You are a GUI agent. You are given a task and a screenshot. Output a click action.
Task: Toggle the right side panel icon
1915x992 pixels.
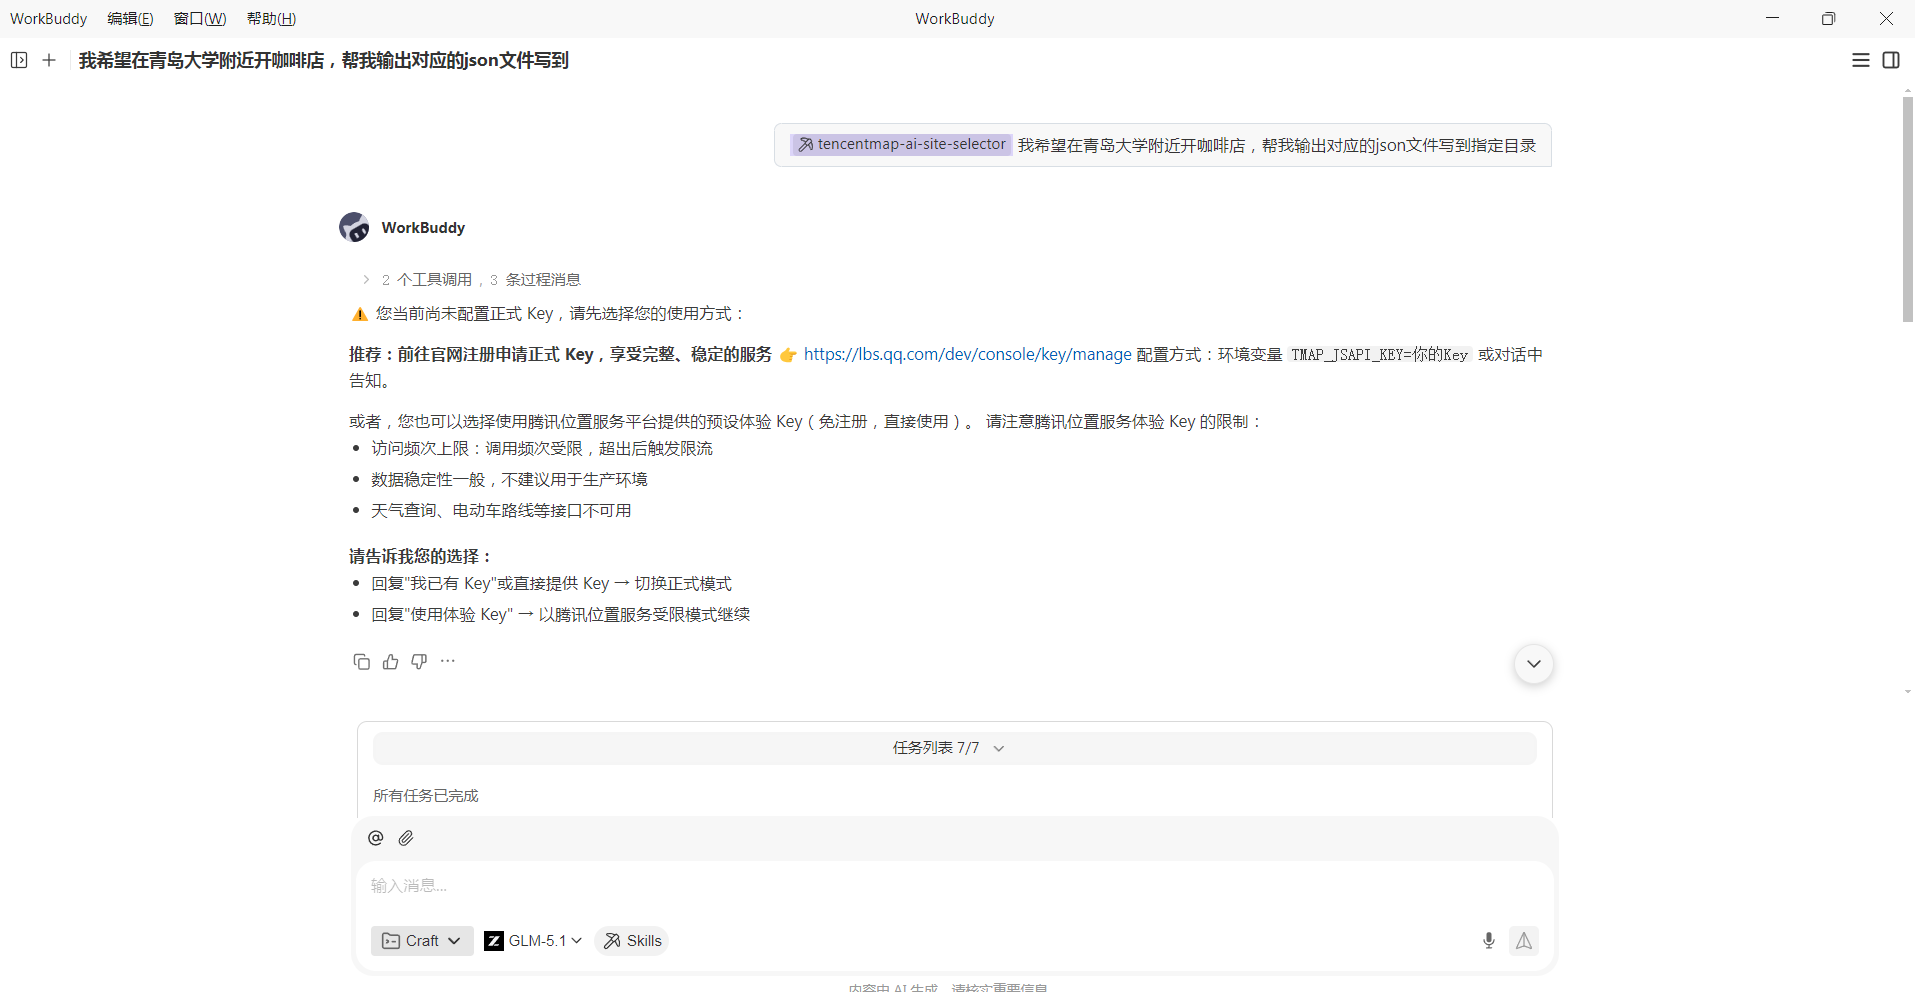coord(1891,60)
